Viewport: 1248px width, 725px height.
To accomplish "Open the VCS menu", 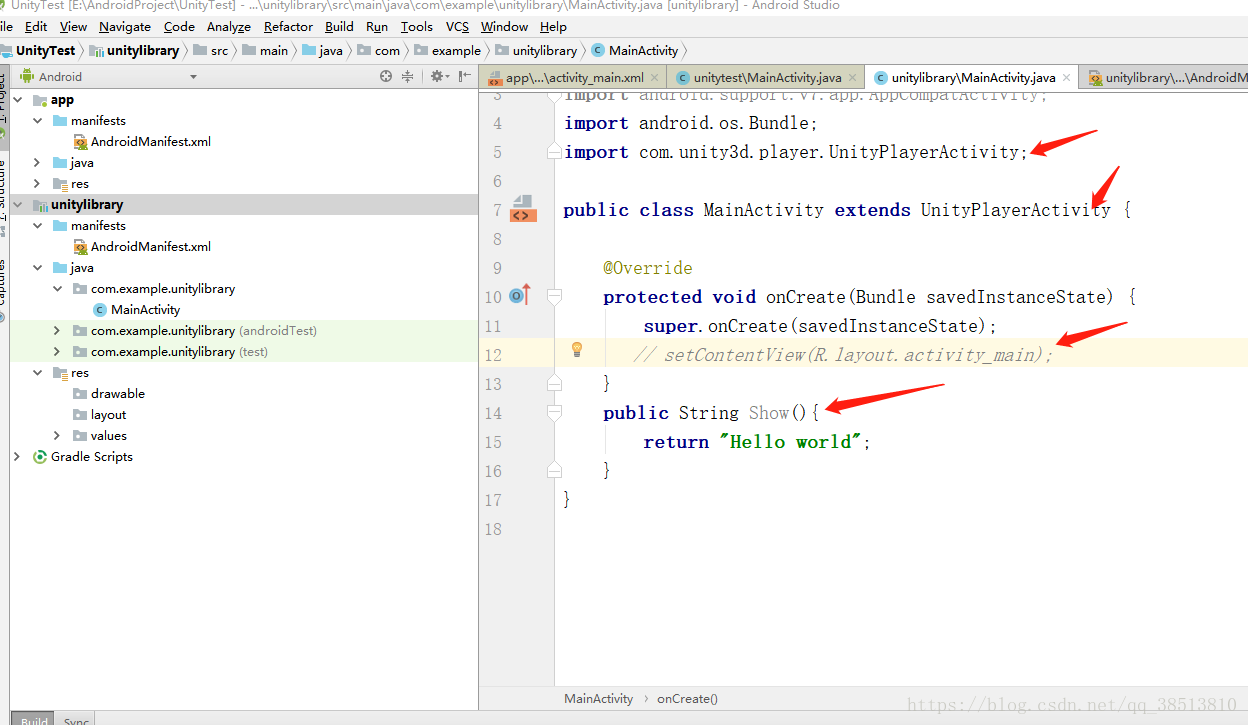I will coord(457,27).
